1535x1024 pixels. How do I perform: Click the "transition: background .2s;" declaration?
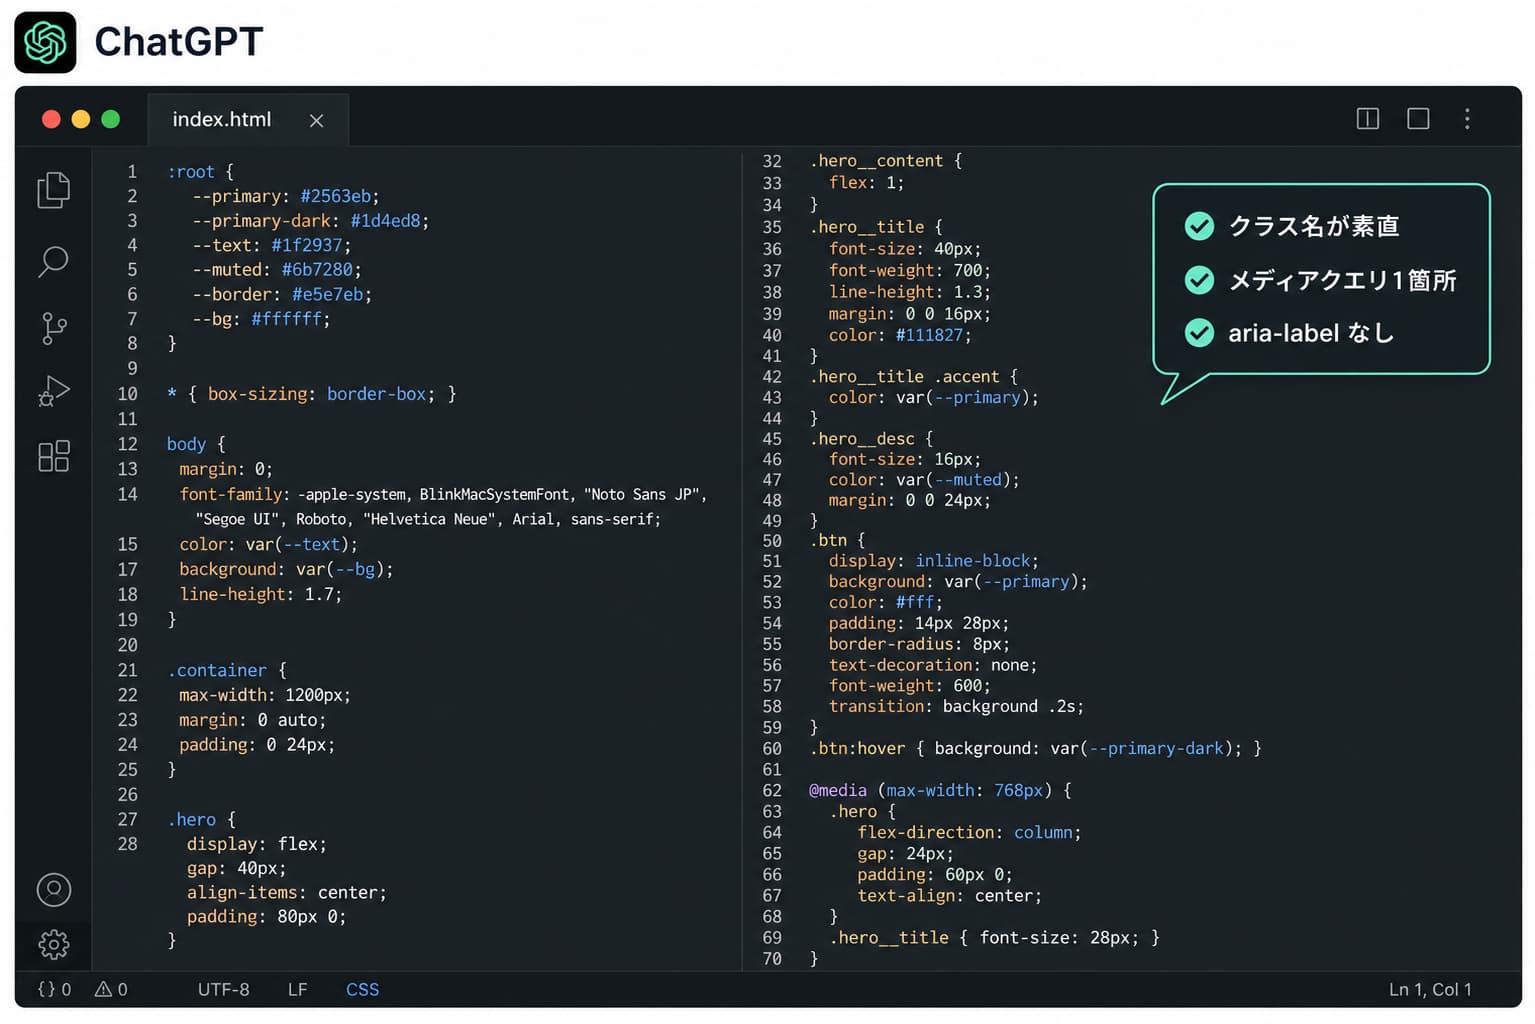956,706
